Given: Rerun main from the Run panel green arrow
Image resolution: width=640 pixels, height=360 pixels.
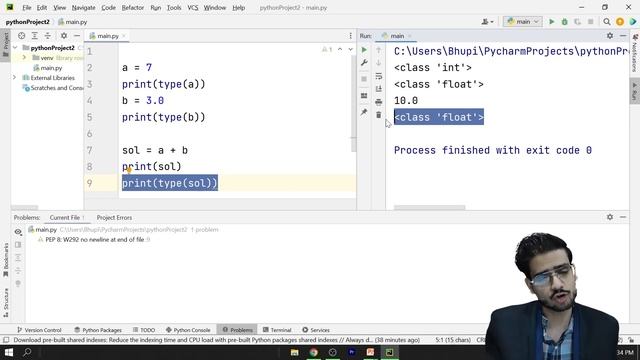Looking at the screenshot, I should pos(364,50).
